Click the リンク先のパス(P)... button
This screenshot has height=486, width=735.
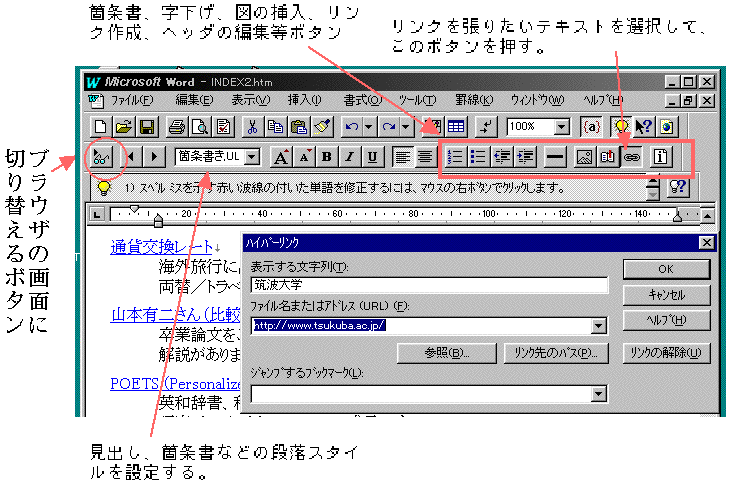(x=555, y=353)
